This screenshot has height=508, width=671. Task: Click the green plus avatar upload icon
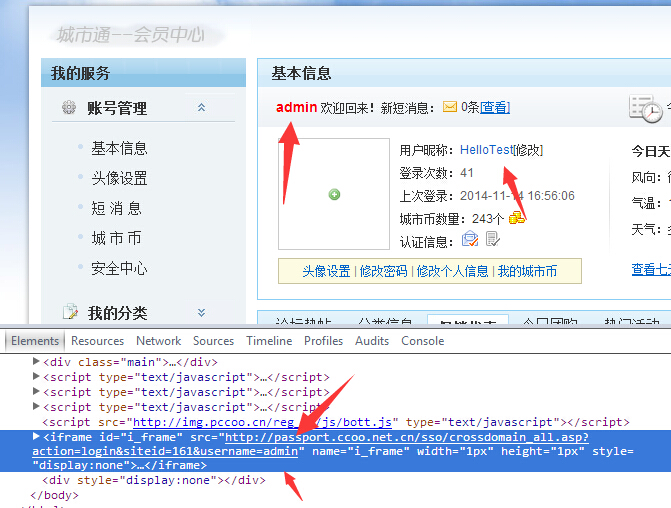(334, 194)
